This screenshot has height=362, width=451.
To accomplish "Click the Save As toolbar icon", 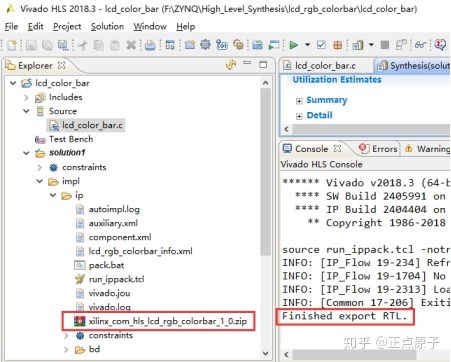I will [63, 45].
